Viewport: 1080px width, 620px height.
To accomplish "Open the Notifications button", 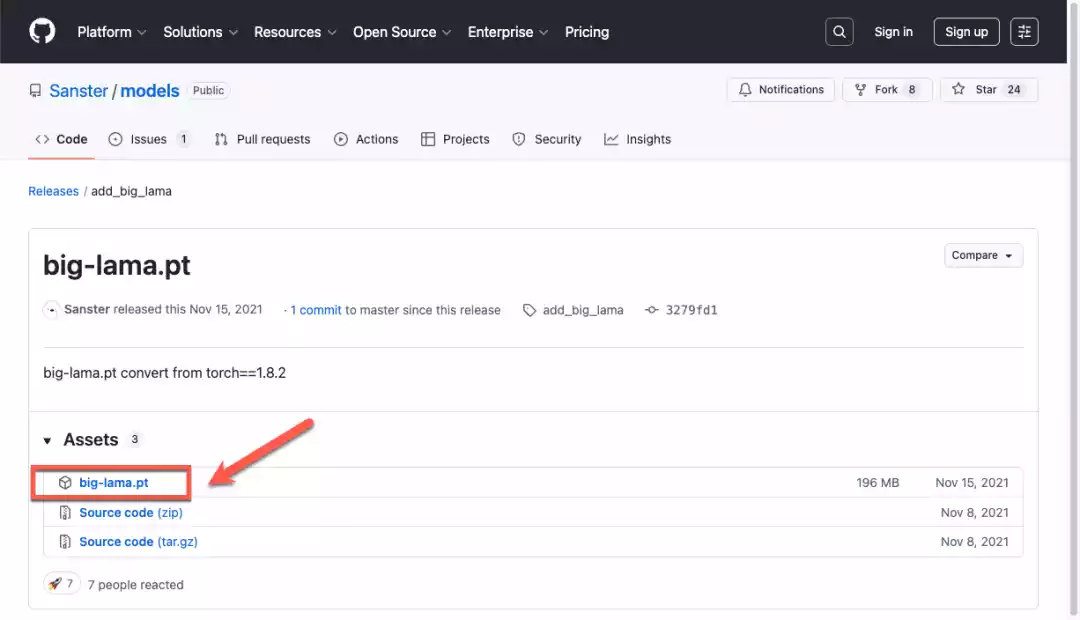I will pyautogui.click(x=781, y=90).
